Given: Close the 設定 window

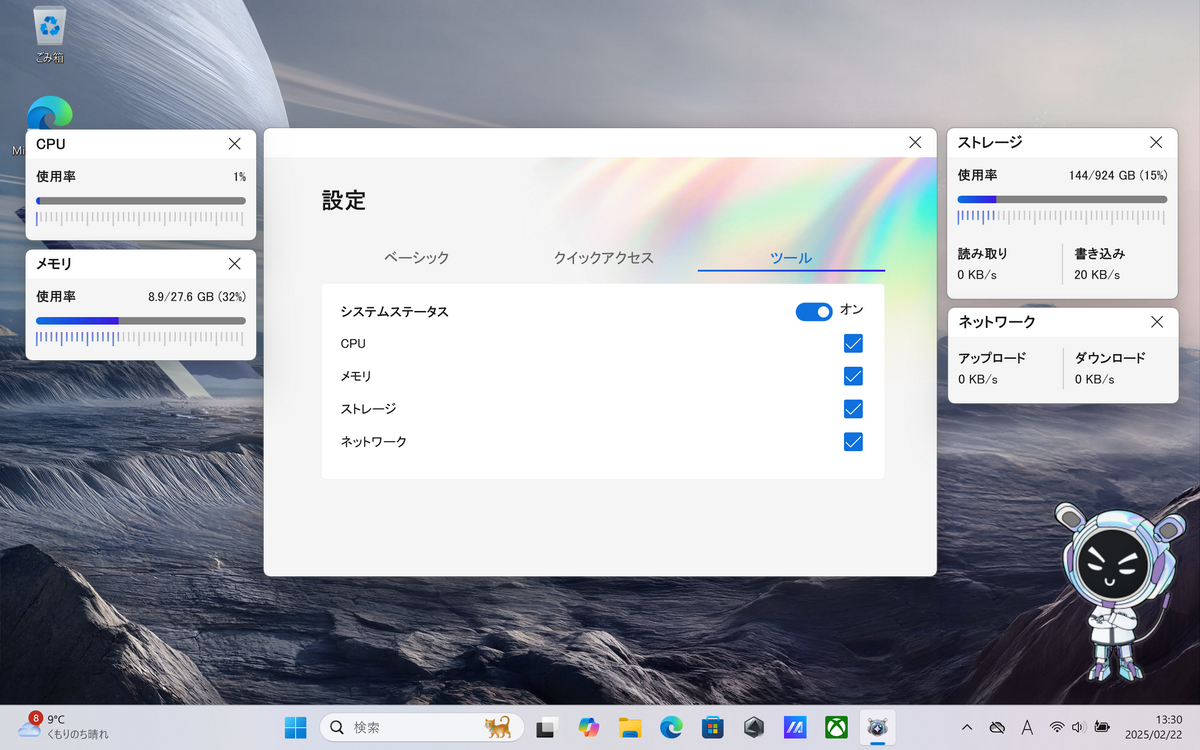Looking at the screenshot, I should (915, 143).
